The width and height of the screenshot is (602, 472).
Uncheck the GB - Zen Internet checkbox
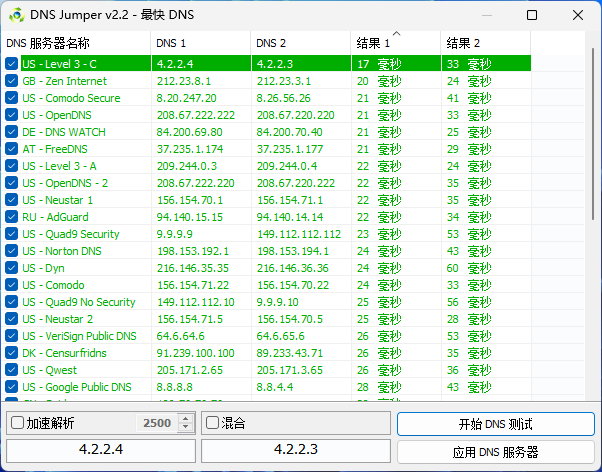click(x=12, y=81)
